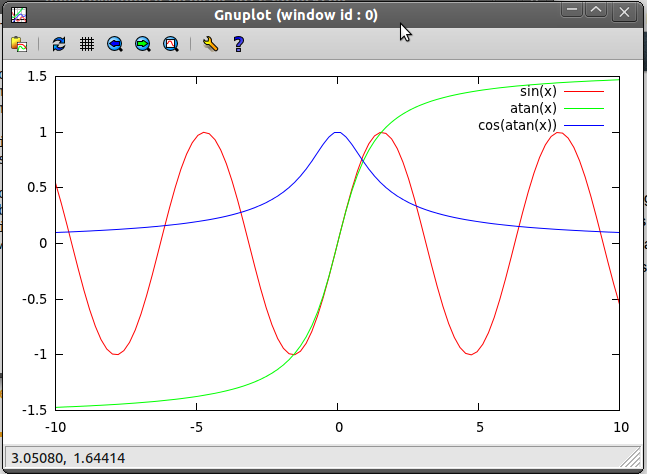Click the blue cos(atan(x)) legend line sample
Screen dimensions: 647x474
tap(583, 125)
